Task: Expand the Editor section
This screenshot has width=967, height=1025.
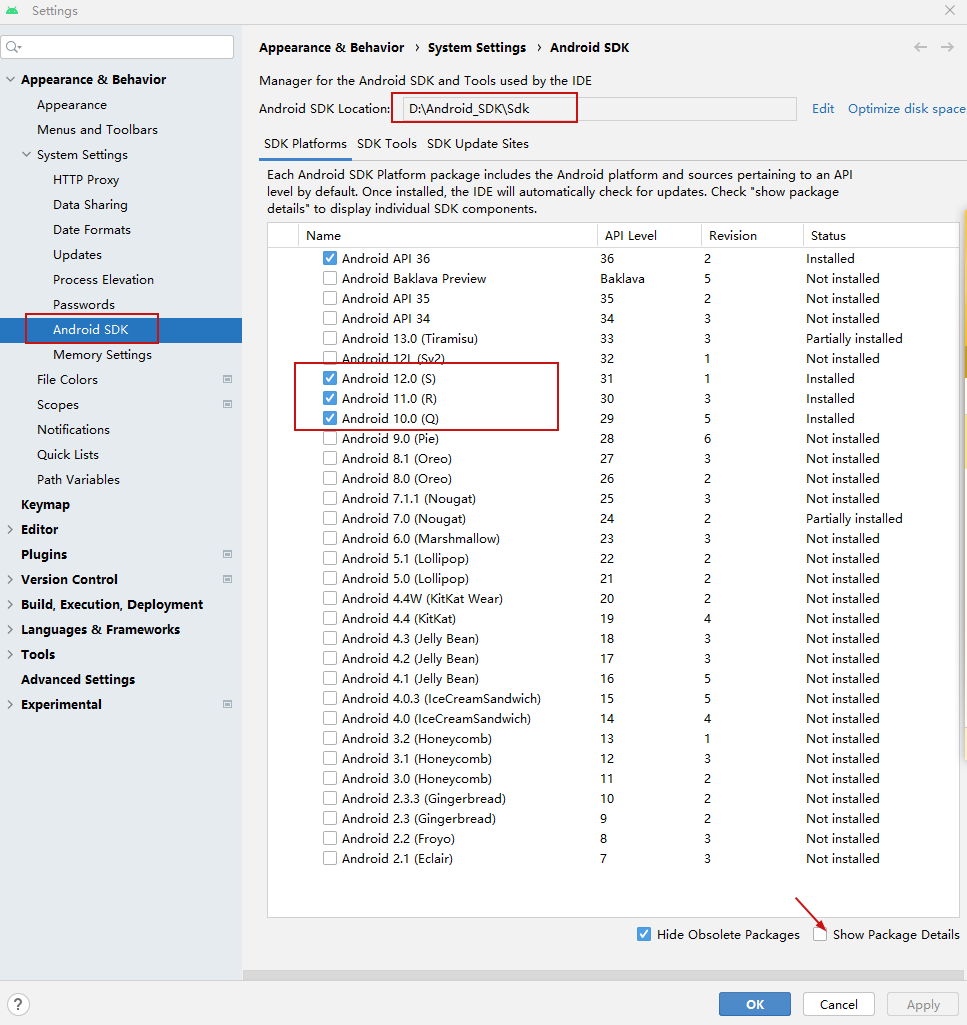Action: coord(10,529)
